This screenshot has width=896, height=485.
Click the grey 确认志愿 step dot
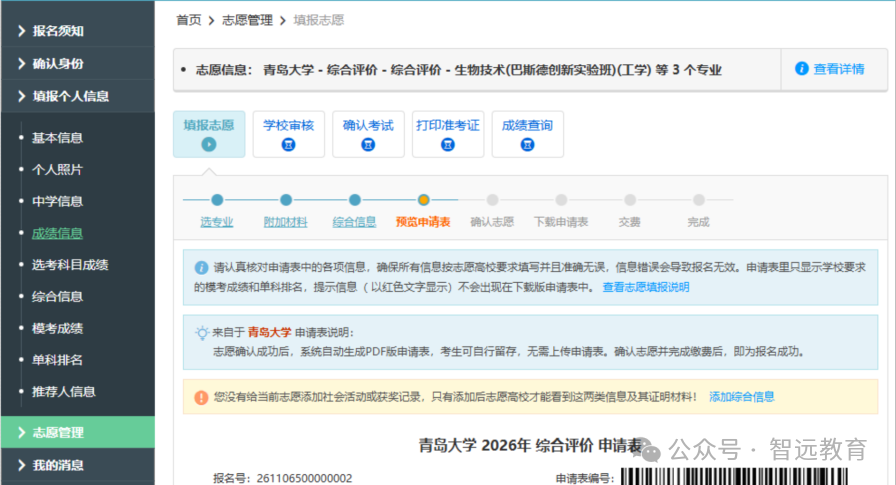coord(492,200)
